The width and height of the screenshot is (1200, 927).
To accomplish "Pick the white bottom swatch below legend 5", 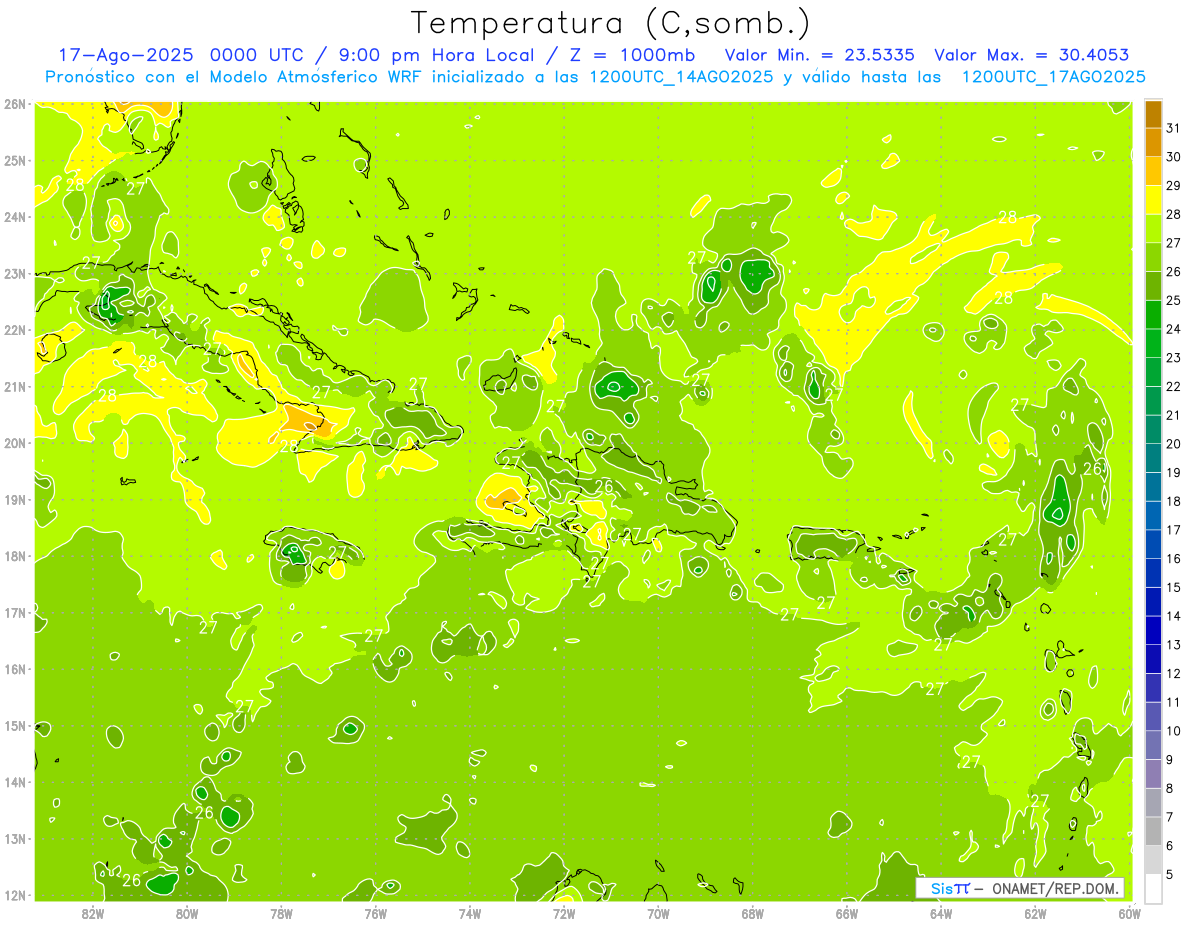I will click(1153, 888).
